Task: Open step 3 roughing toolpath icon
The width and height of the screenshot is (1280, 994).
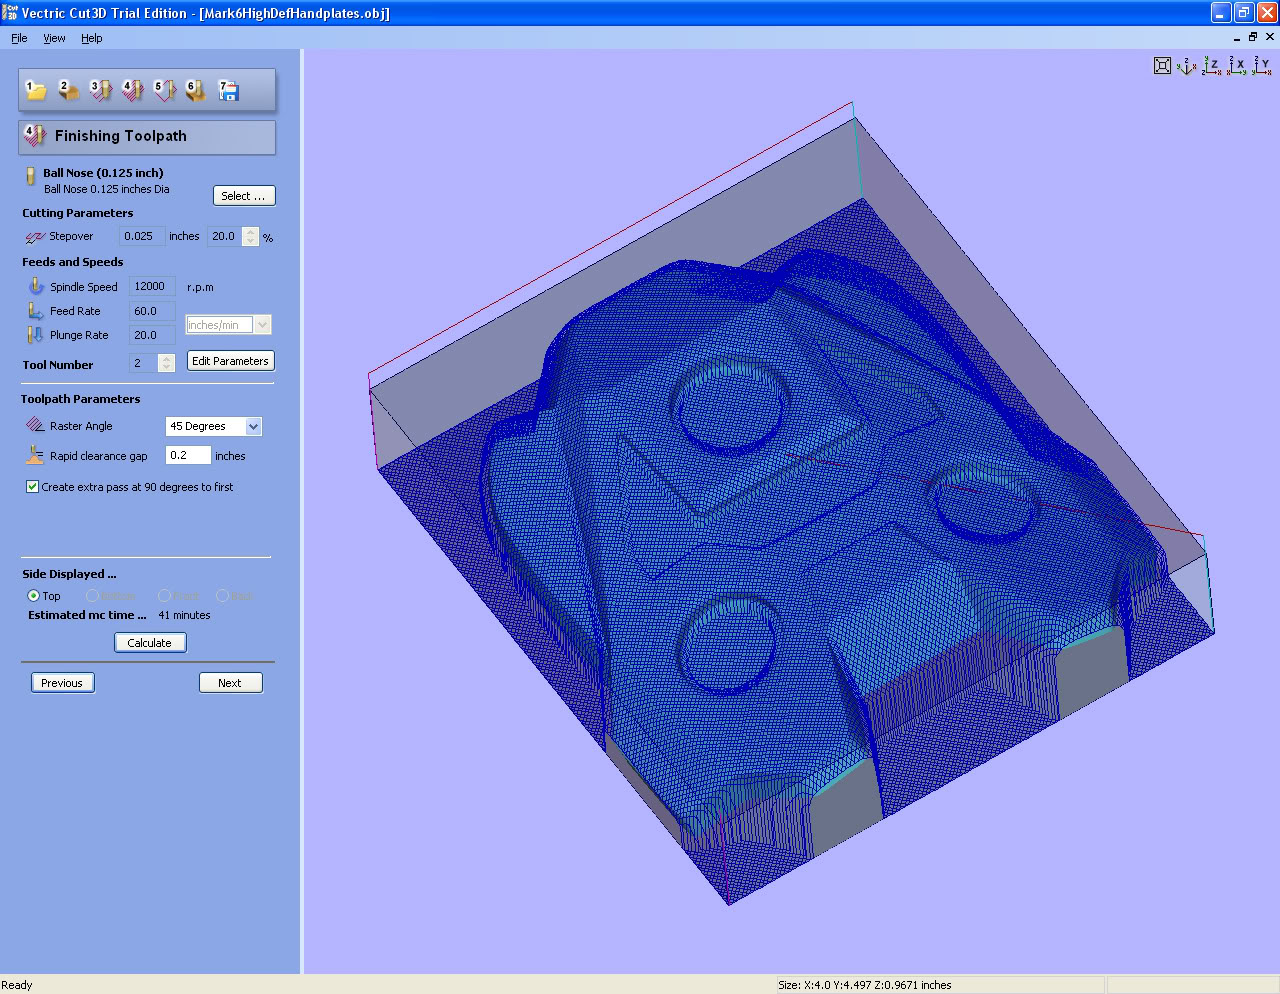Action: click(x=100, y=91)
